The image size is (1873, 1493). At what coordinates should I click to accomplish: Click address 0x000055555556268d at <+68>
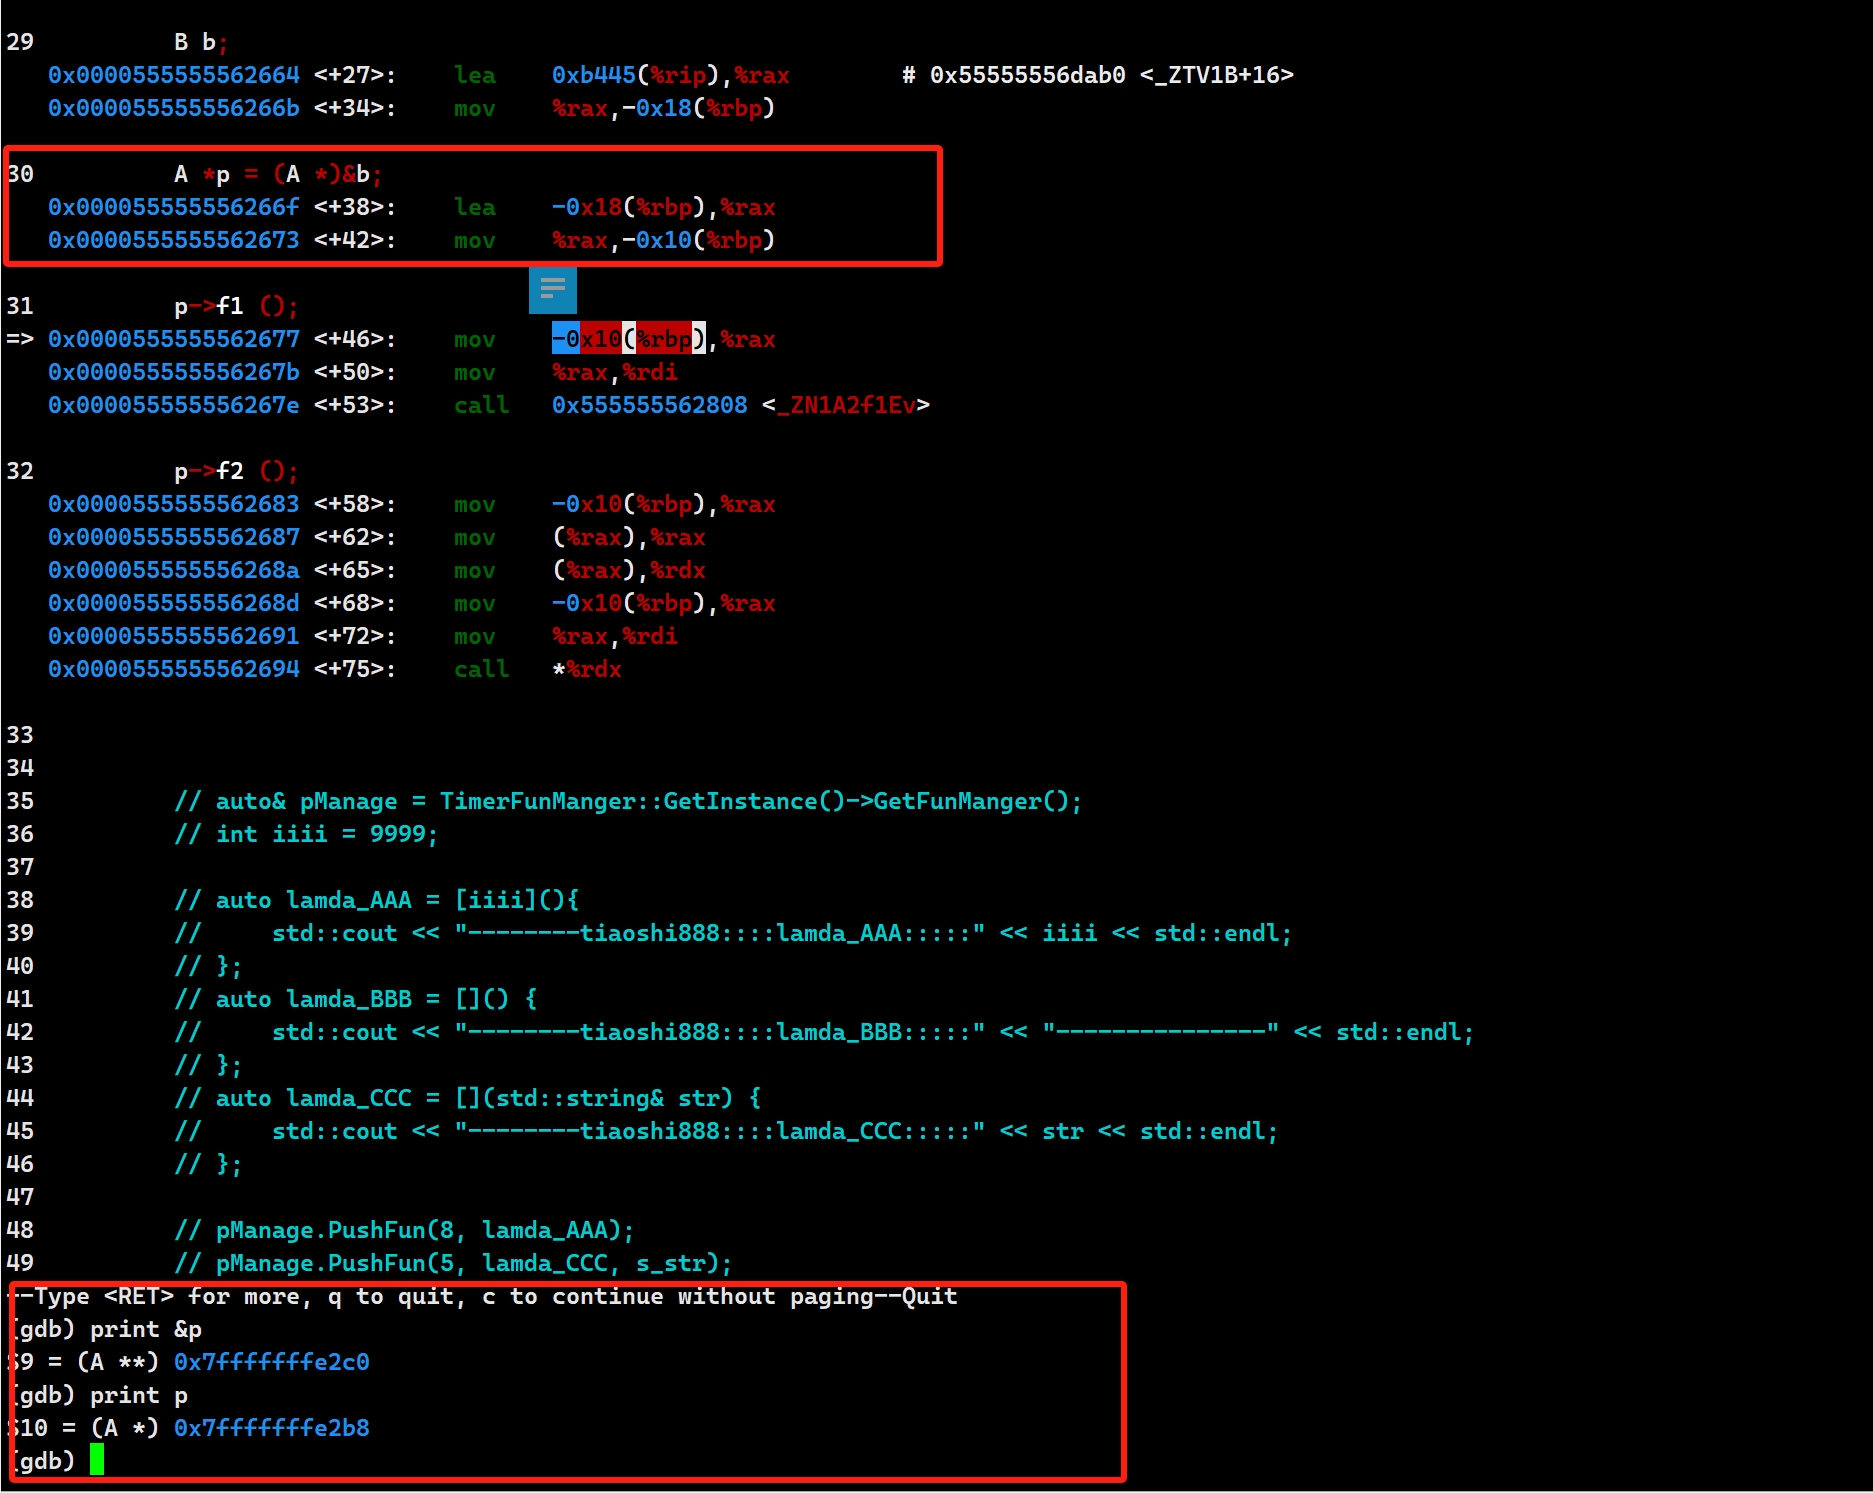[x=174, y=603]
